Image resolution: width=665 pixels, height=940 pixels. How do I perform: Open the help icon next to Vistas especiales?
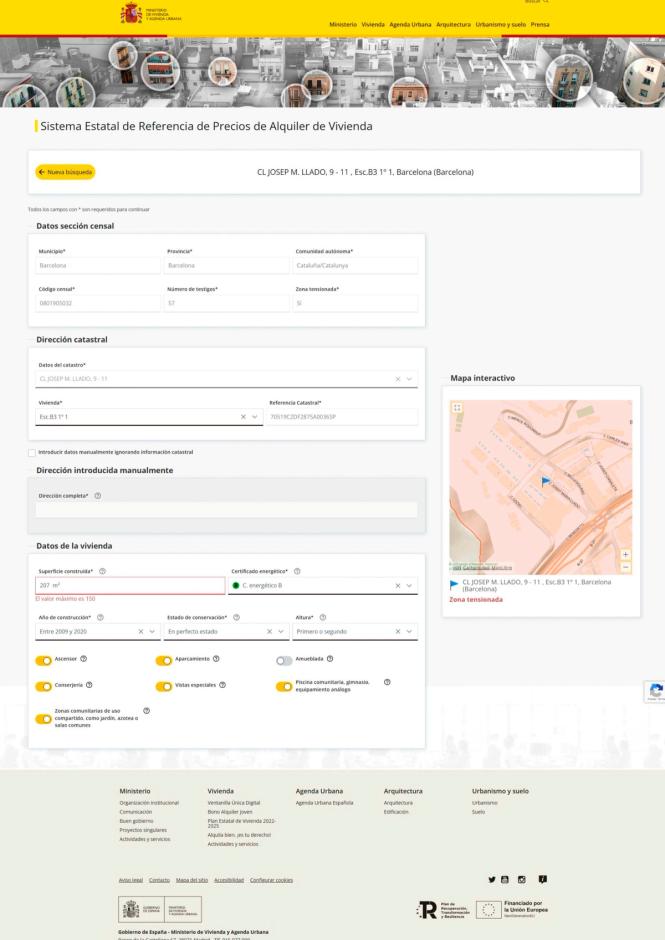[222, 685]
